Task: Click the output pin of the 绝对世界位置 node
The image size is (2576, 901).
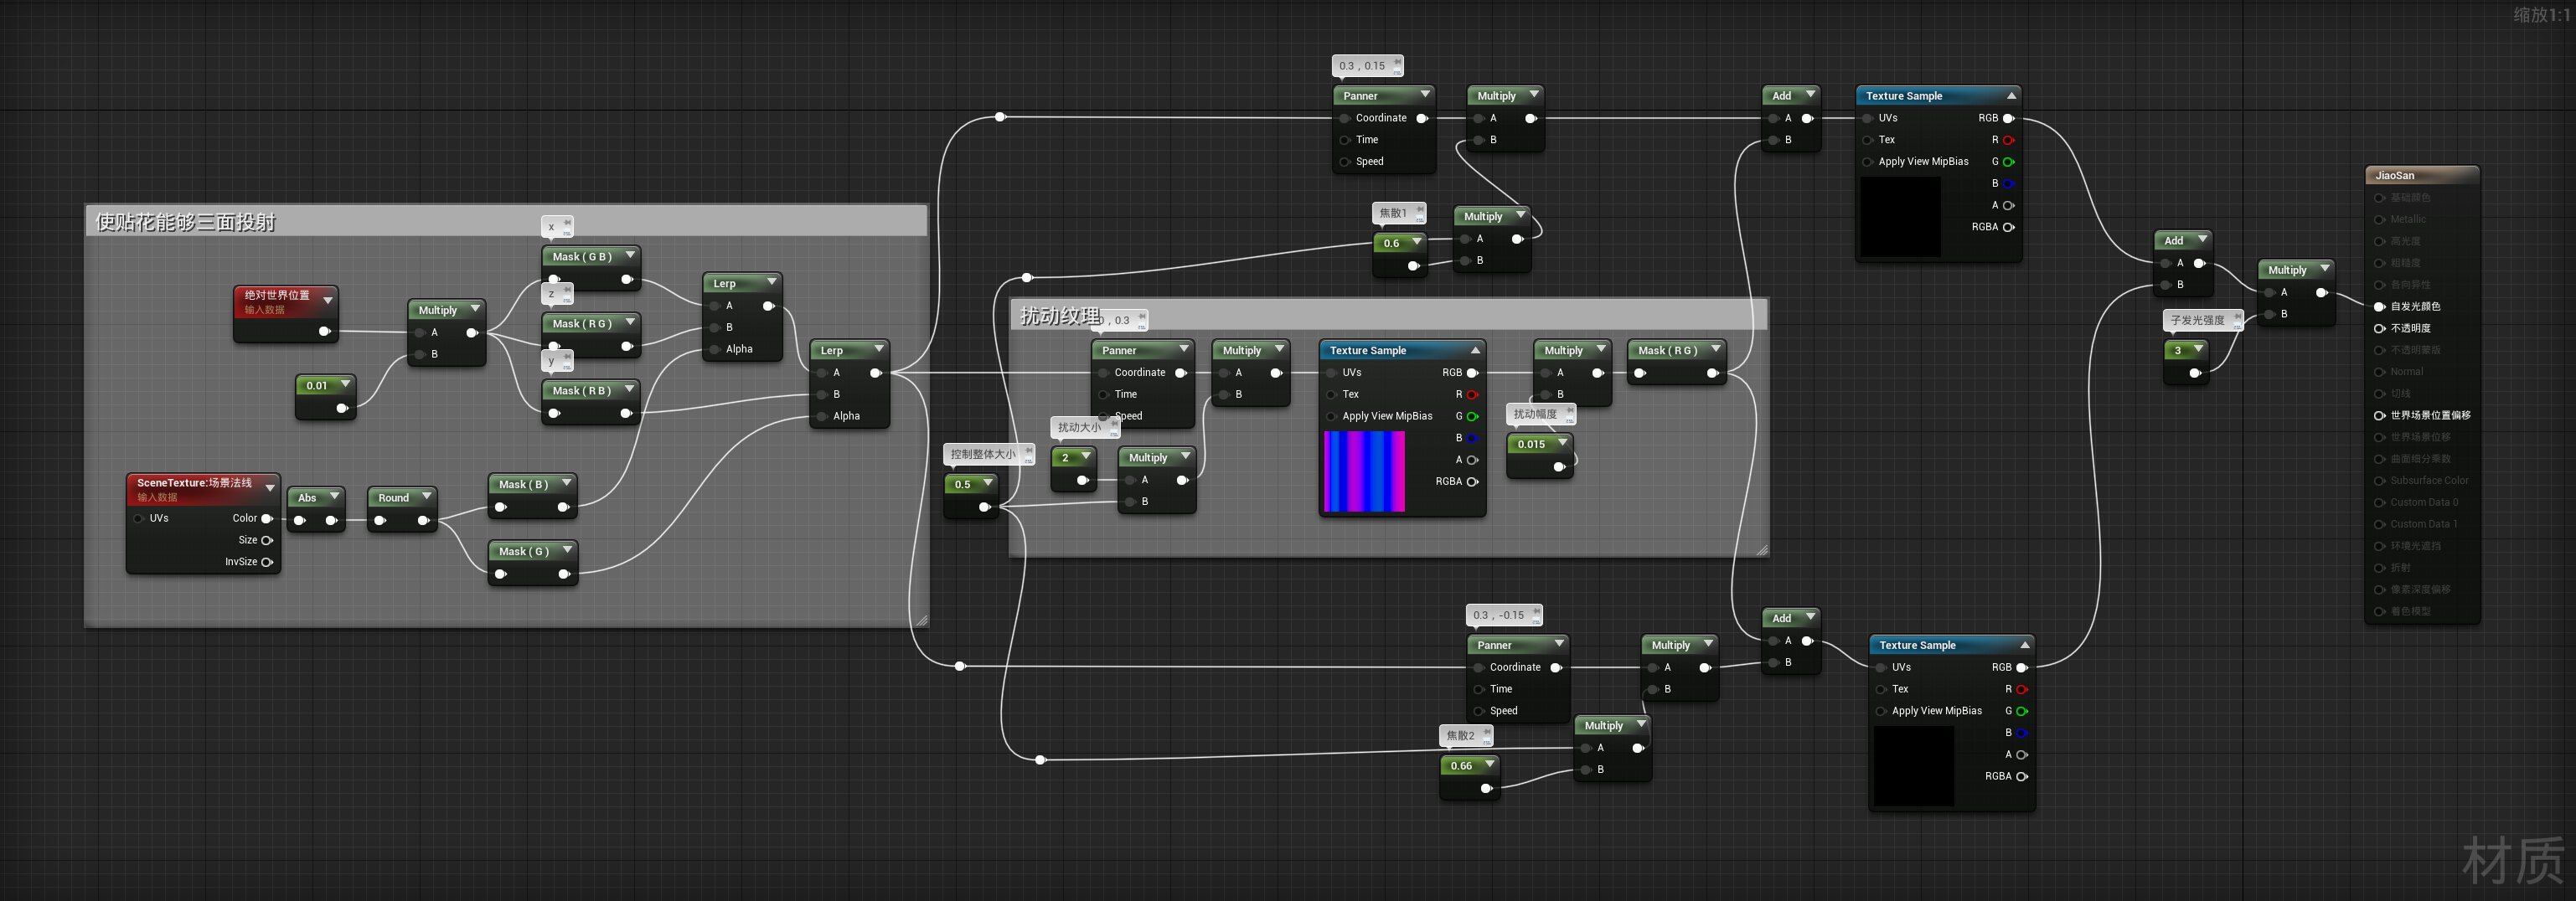Action: 324,331
